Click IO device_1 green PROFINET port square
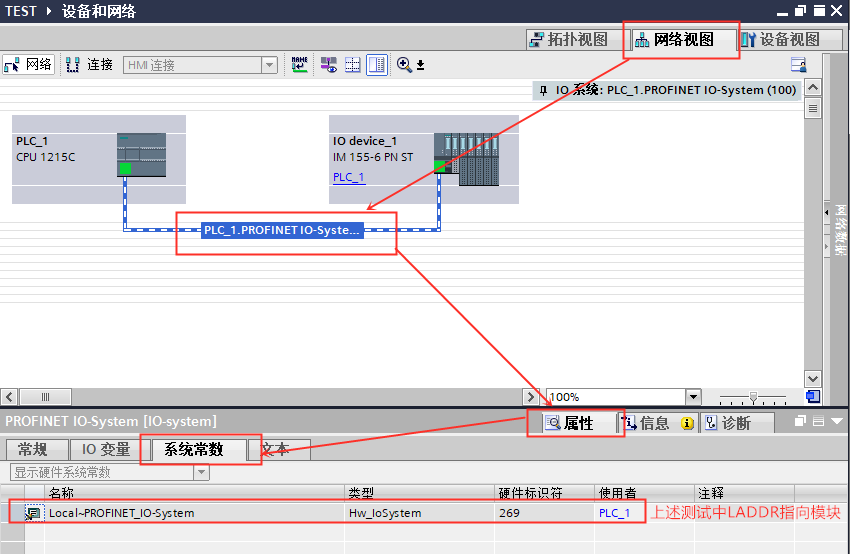Viewport: 850px width, 554px height. coord(440,166)
